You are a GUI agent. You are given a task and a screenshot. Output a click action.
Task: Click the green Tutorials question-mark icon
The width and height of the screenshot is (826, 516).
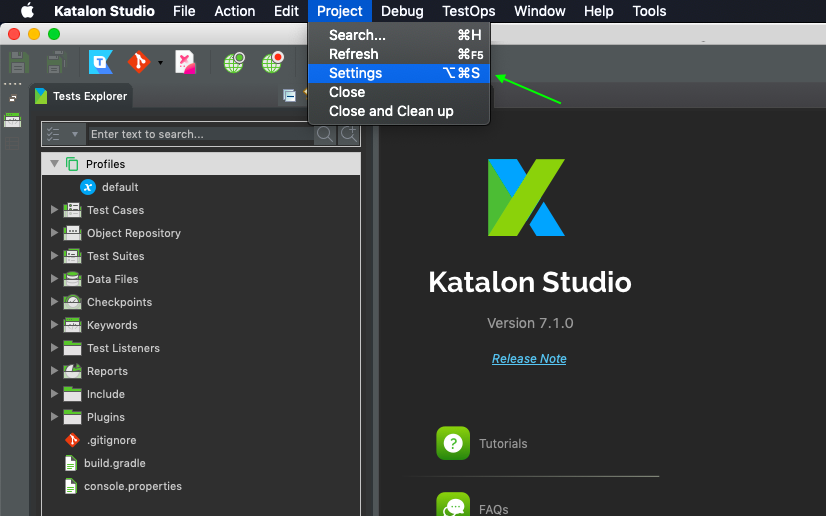pyautogui.click(x=453, y=443)
